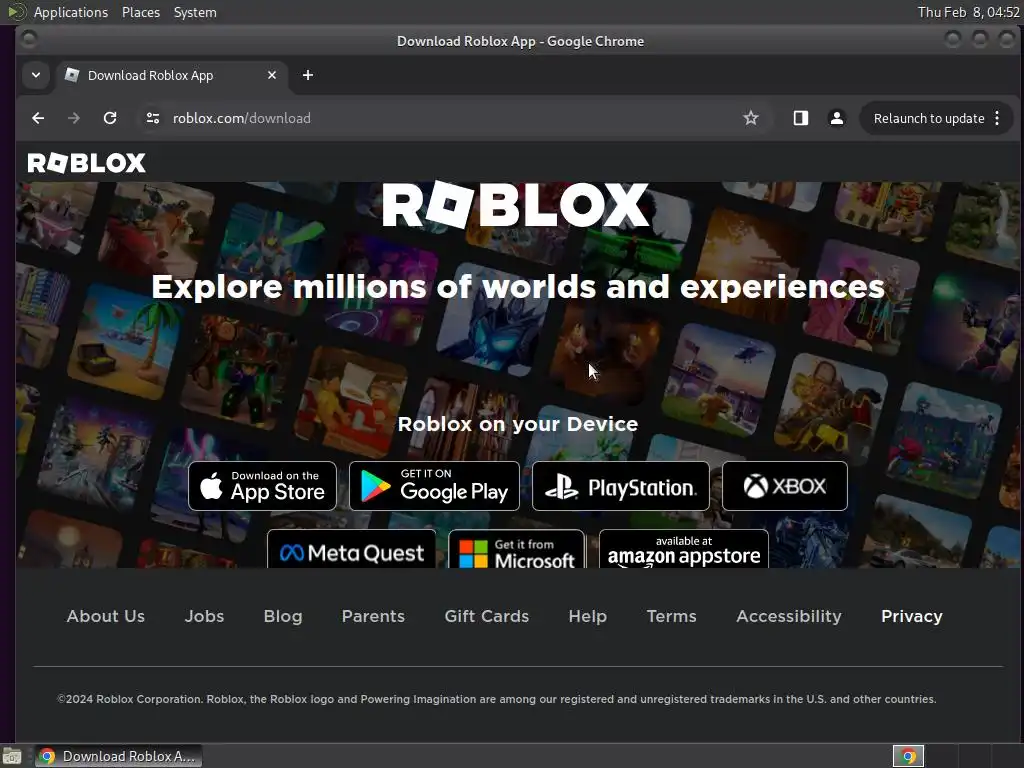This screenshot has height=768, width=1024.
Task: Open the About Us footer link
Action: coord(106,616)
